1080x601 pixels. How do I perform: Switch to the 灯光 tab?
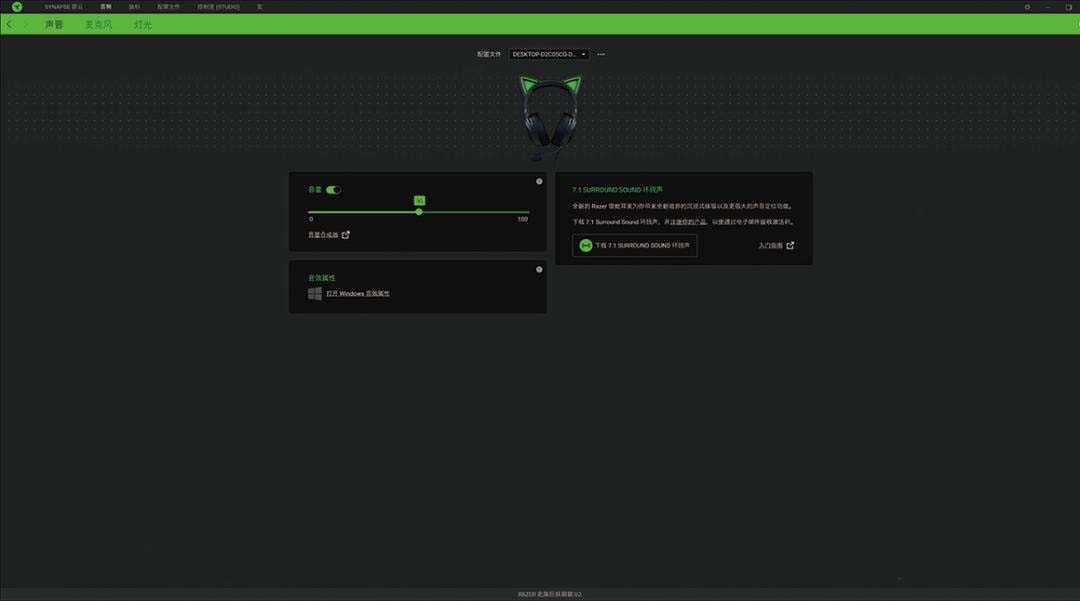tap(143, 25)
